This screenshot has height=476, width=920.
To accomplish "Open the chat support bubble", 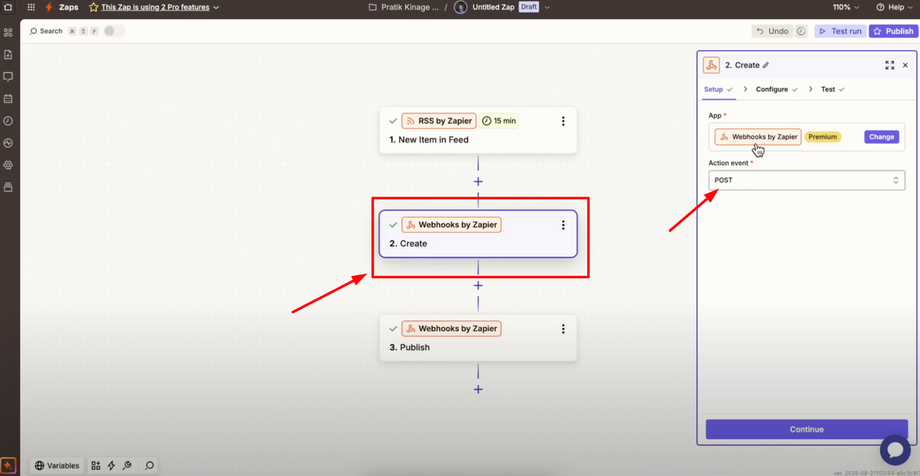I will [x=895, y=450].
